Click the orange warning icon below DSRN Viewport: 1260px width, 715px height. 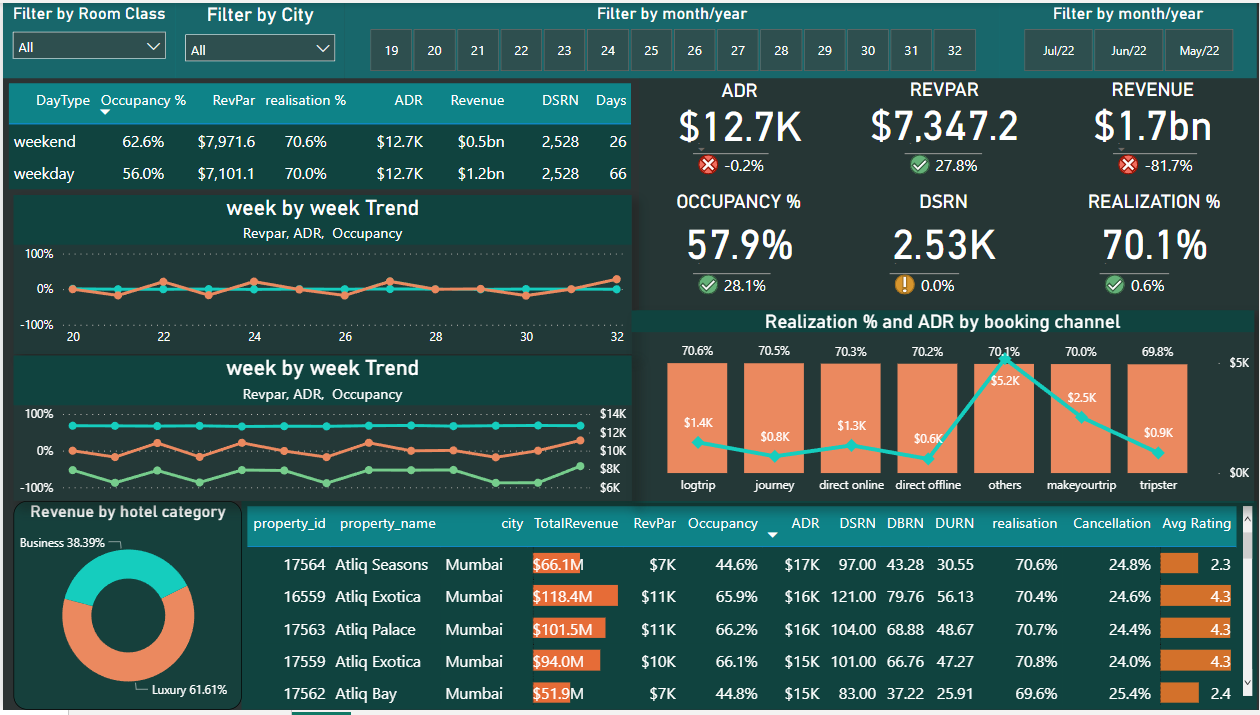click(x=905, y=284)
